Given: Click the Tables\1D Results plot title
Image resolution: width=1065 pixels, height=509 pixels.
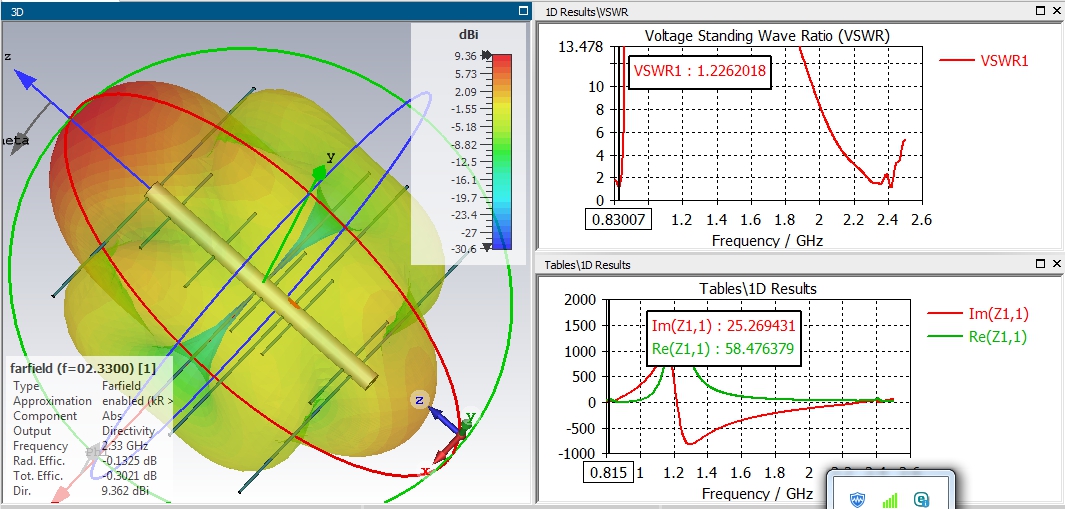Looking at the screenshot, I should 758,289.
